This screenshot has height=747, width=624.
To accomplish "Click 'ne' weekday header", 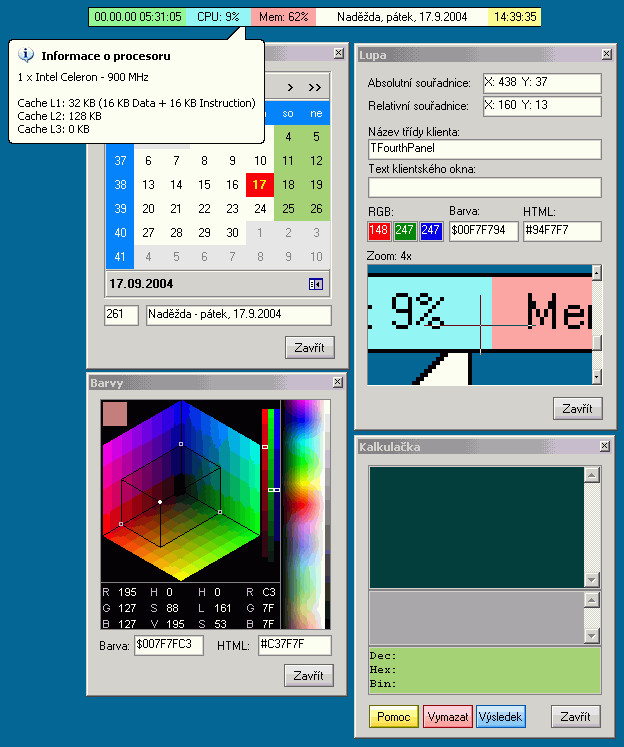I will (x=316, y=113).
